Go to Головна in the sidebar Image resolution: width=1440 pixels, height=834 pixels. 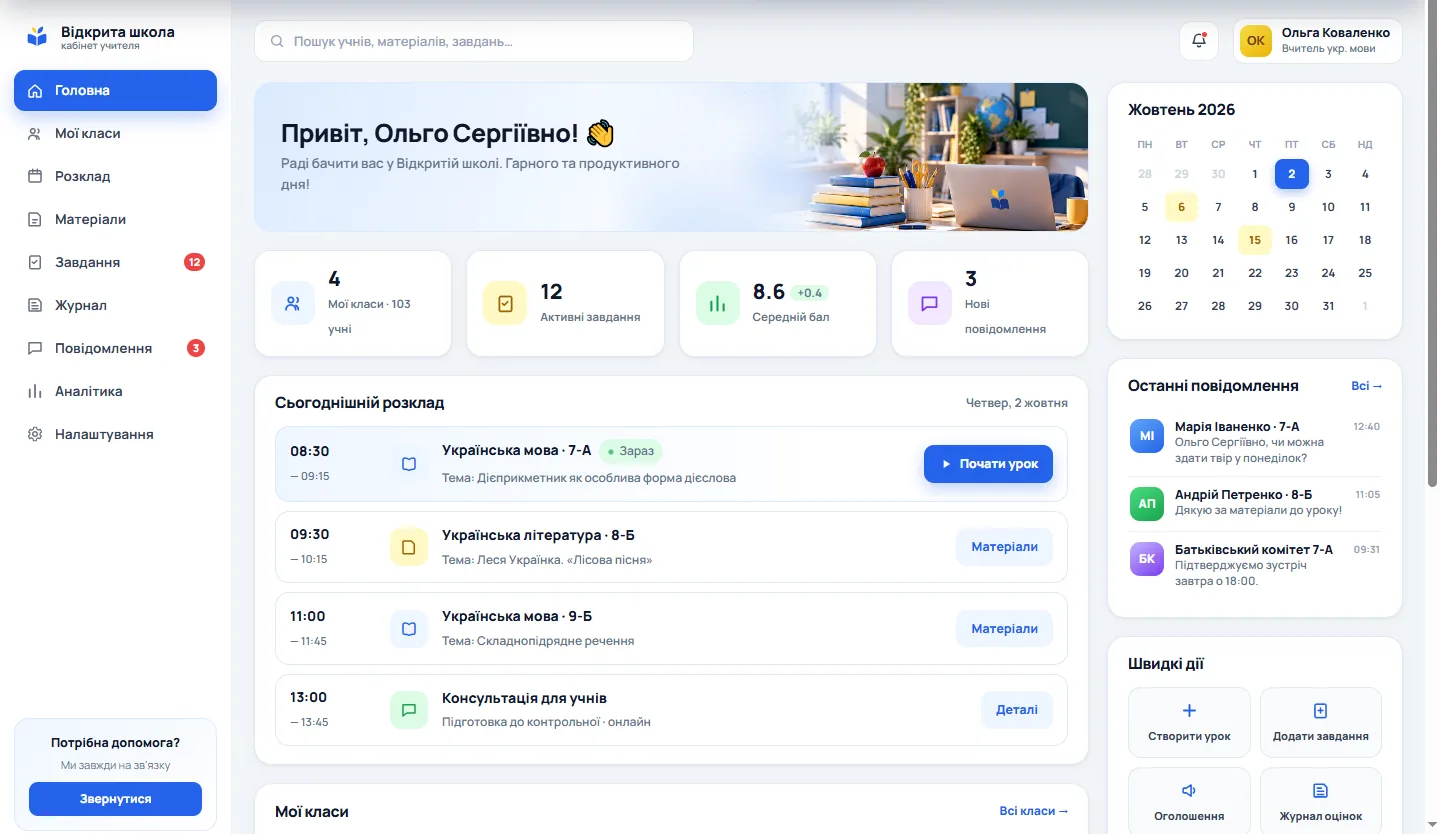(x=115, y=90)
